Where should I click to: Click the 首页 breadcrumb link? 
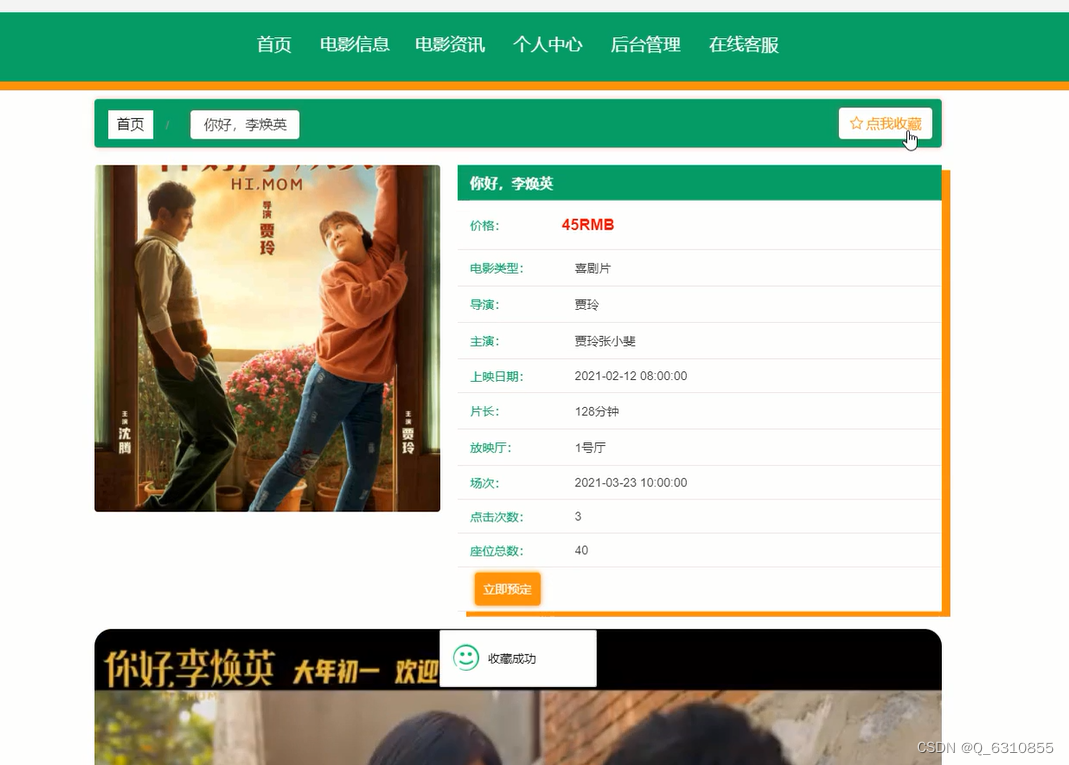pos(130,125)
